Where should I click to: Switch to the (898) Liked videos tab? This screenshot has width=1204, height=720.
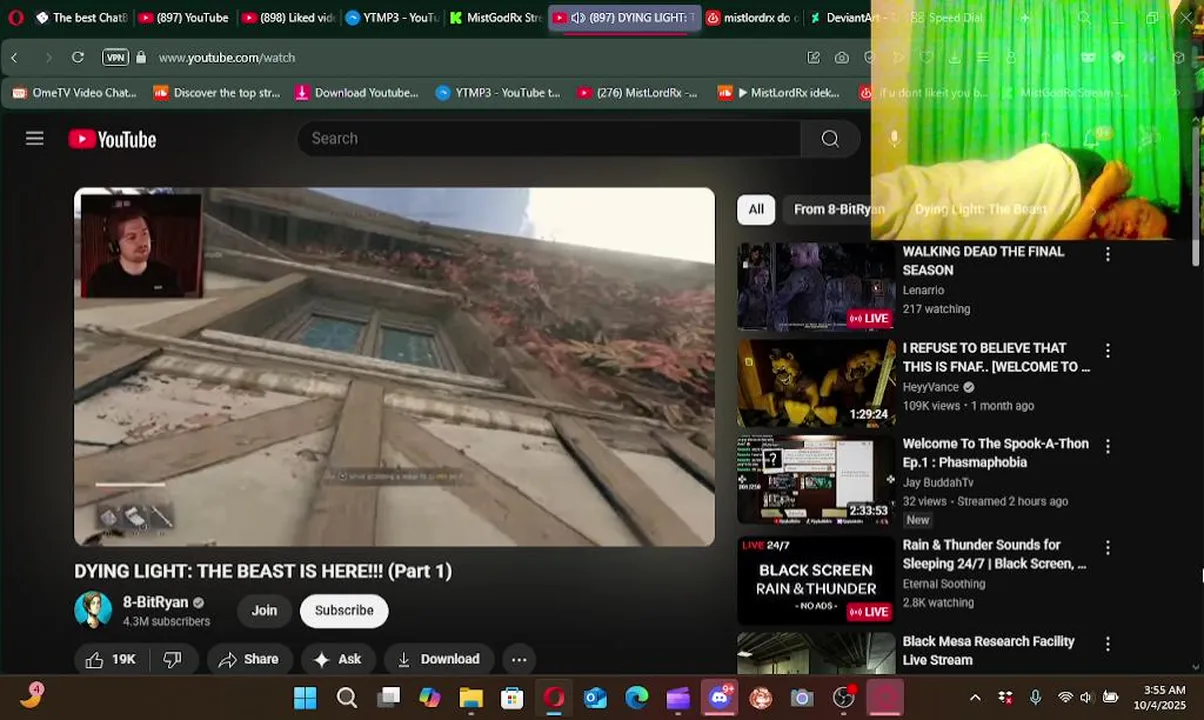tap(288, 18)
